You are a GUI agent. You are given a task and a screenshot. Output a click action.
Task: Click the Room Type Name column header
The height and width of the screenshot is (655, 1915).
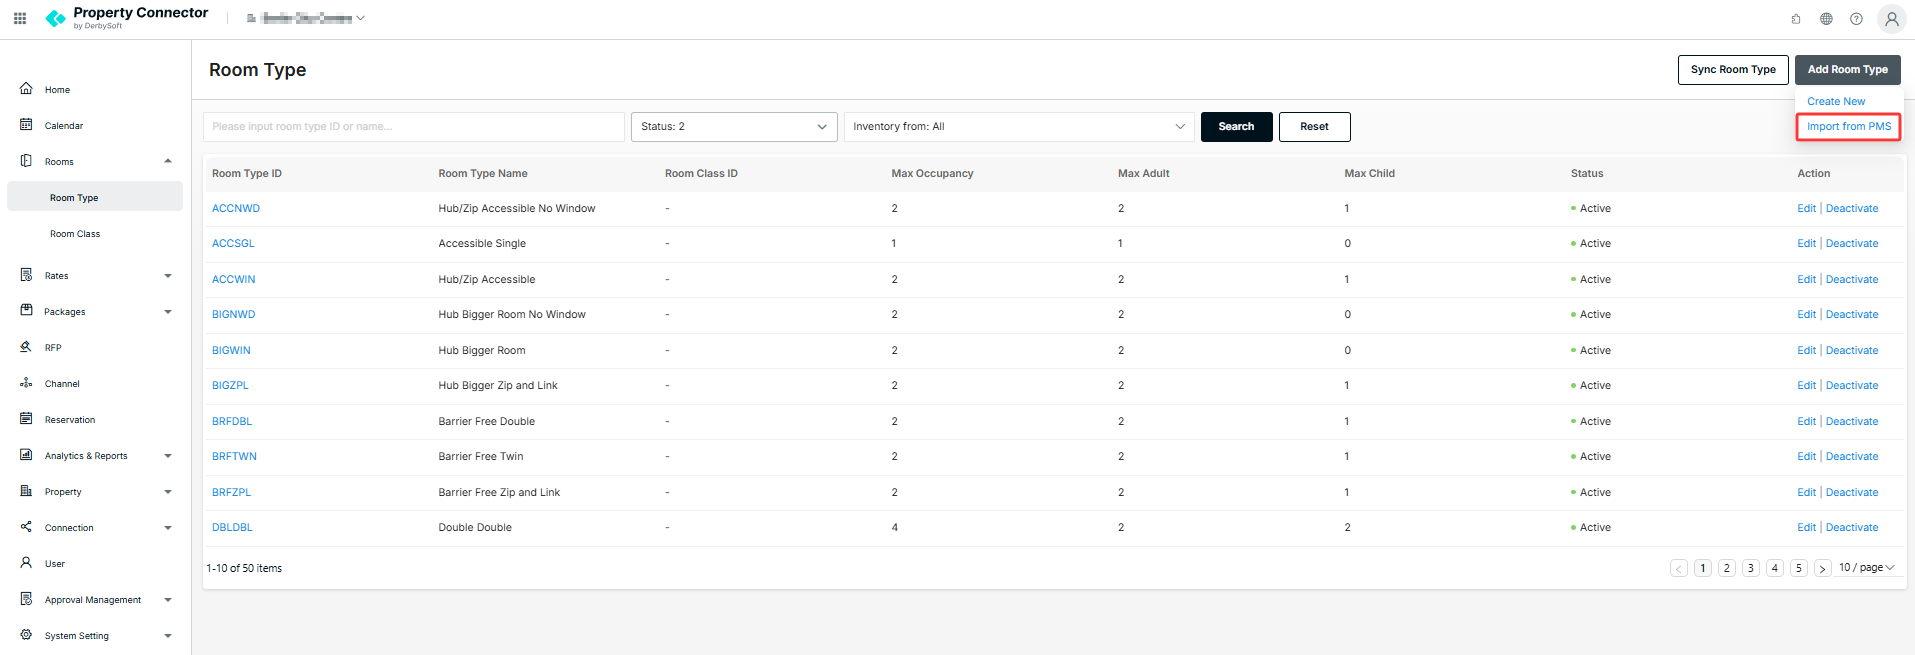483,173
